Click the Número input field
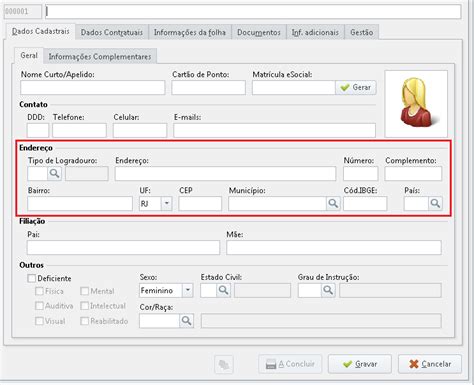The height and width of the screenshot is (385, 474). [x=361, y=174]
